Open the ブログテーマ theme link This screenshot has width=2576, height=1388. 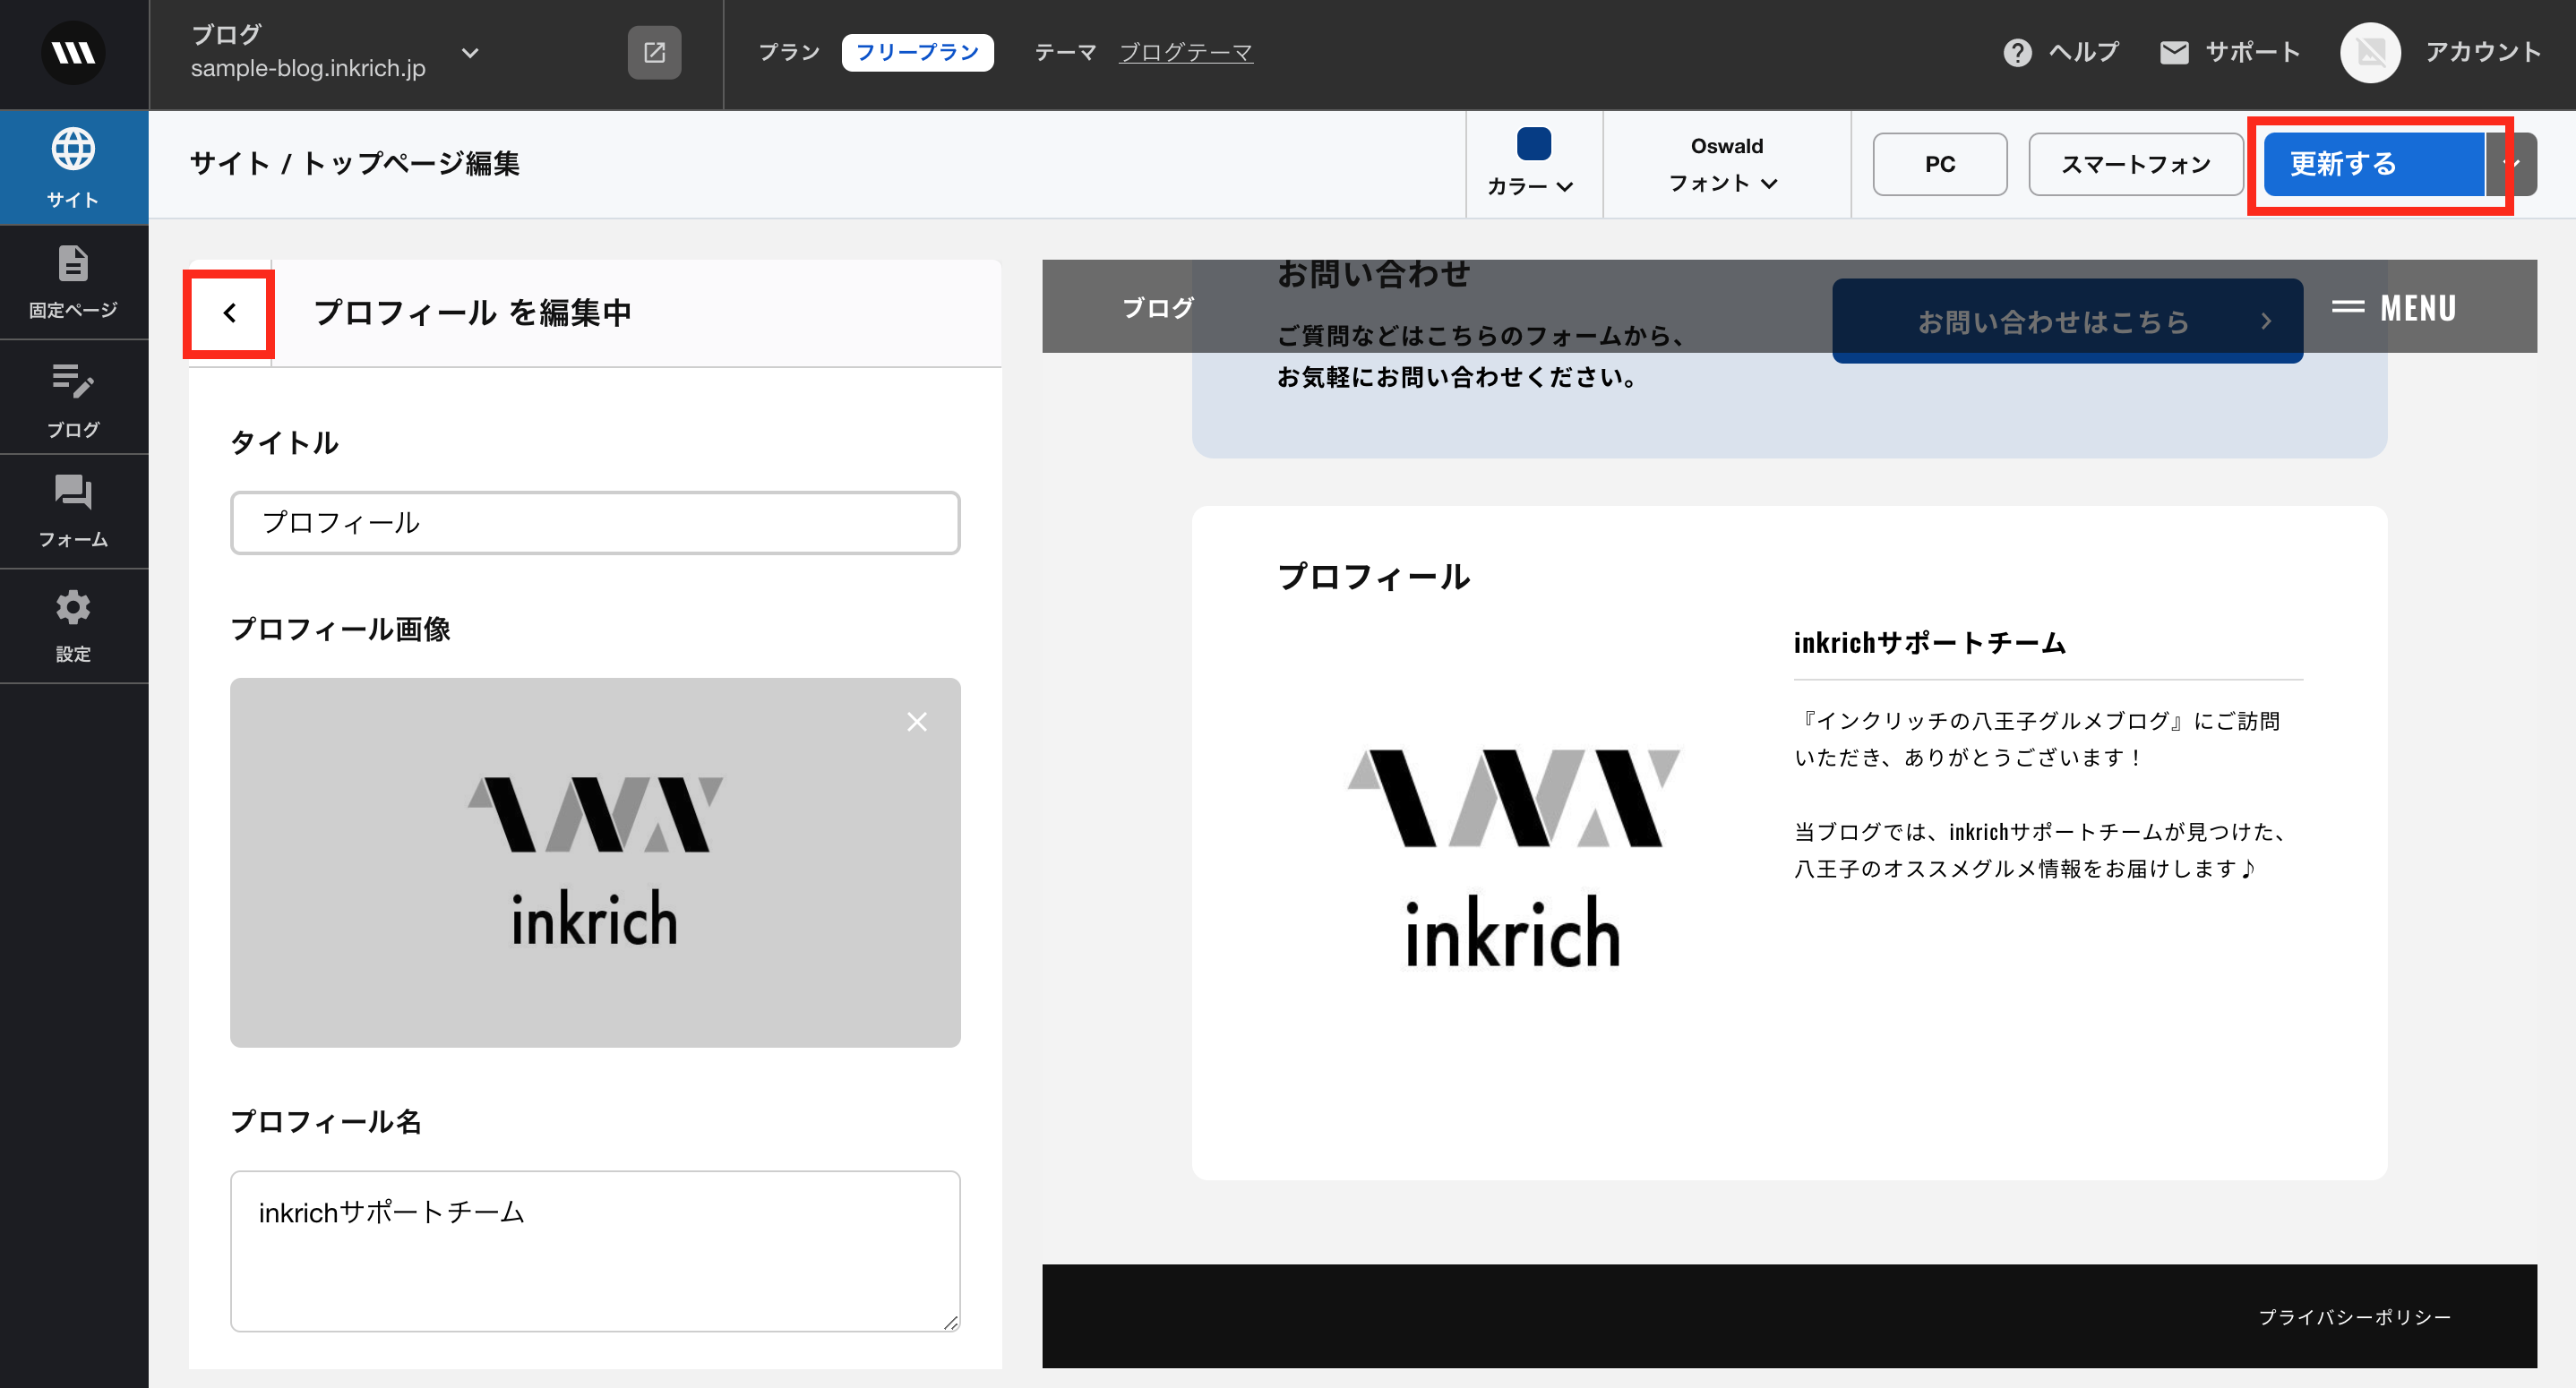click(1185, 52)
